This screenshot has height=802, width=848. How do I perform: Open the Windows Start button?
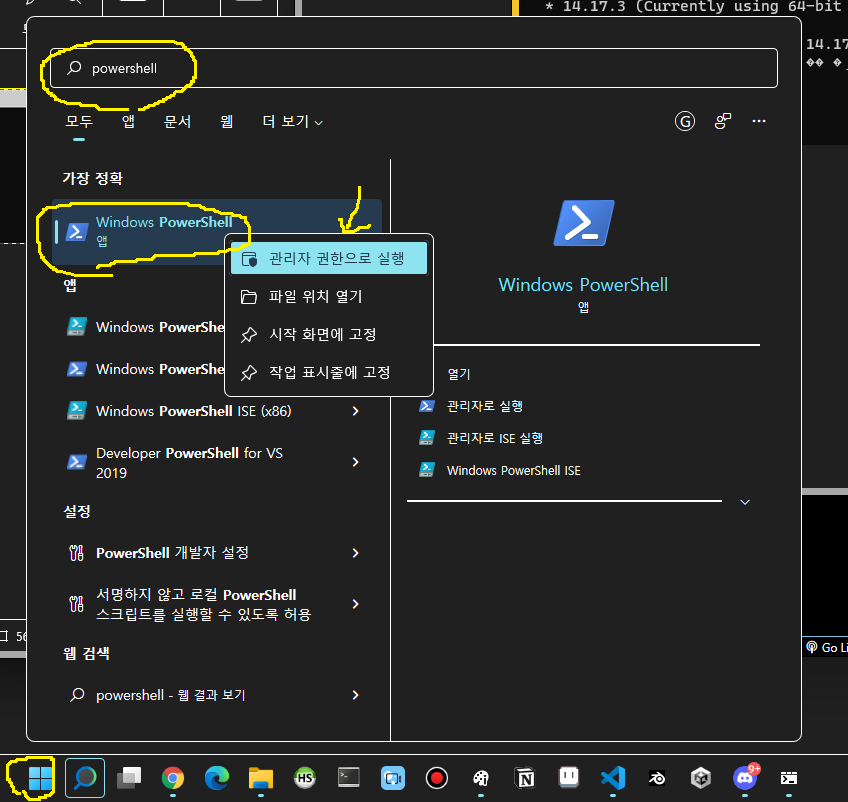(x=40, y=778)
